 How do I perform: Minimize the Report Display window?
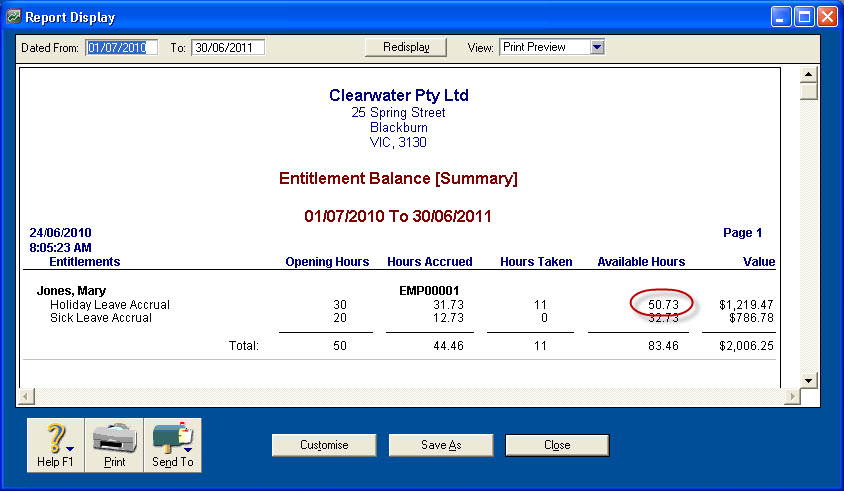tap(780, 17)
